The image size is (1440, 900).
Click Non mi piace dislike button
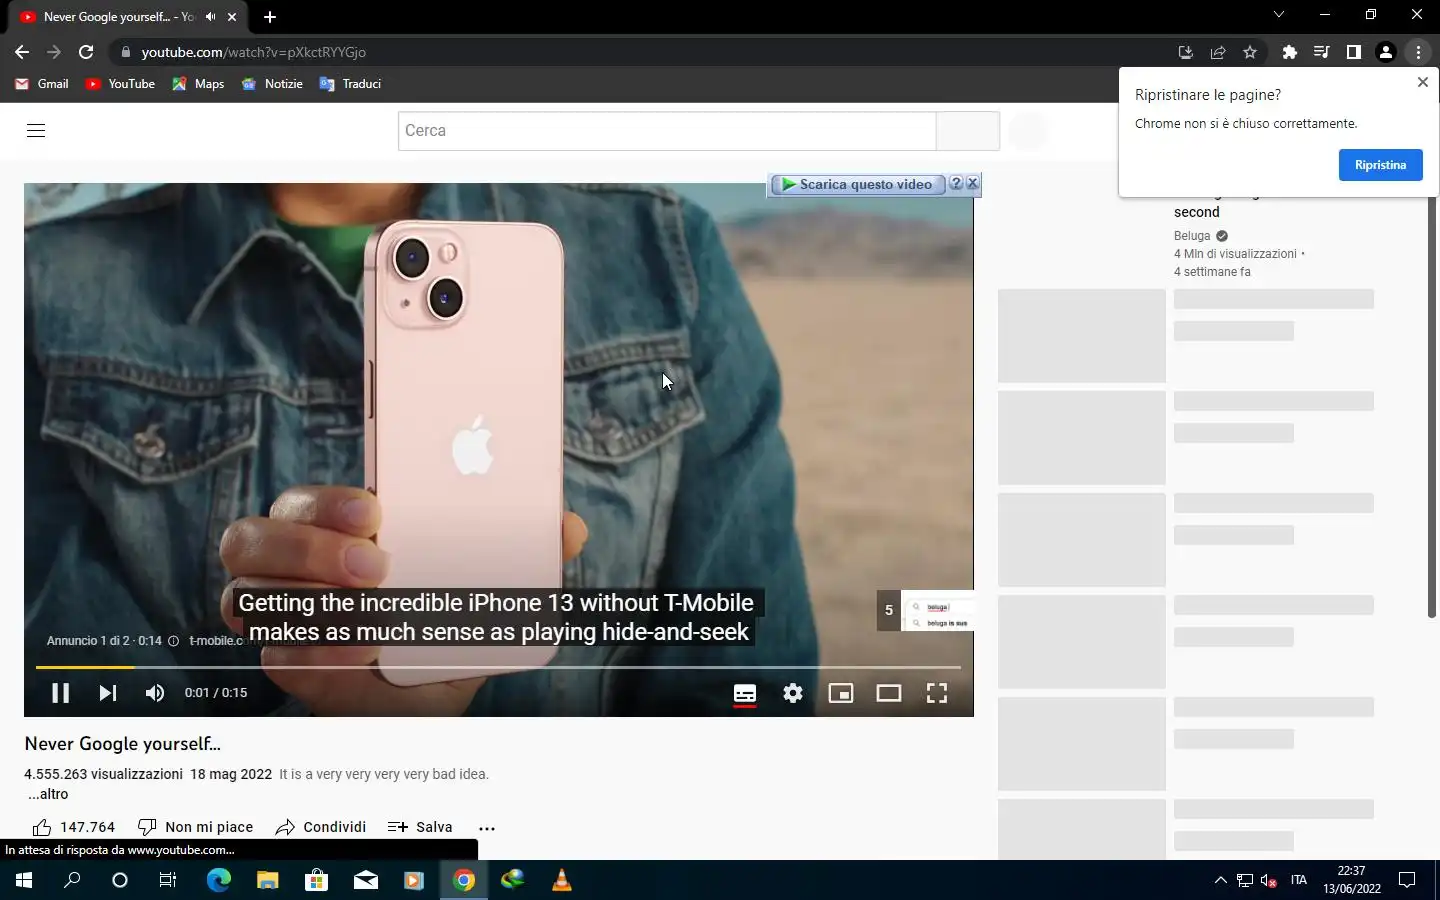point(195,827)
